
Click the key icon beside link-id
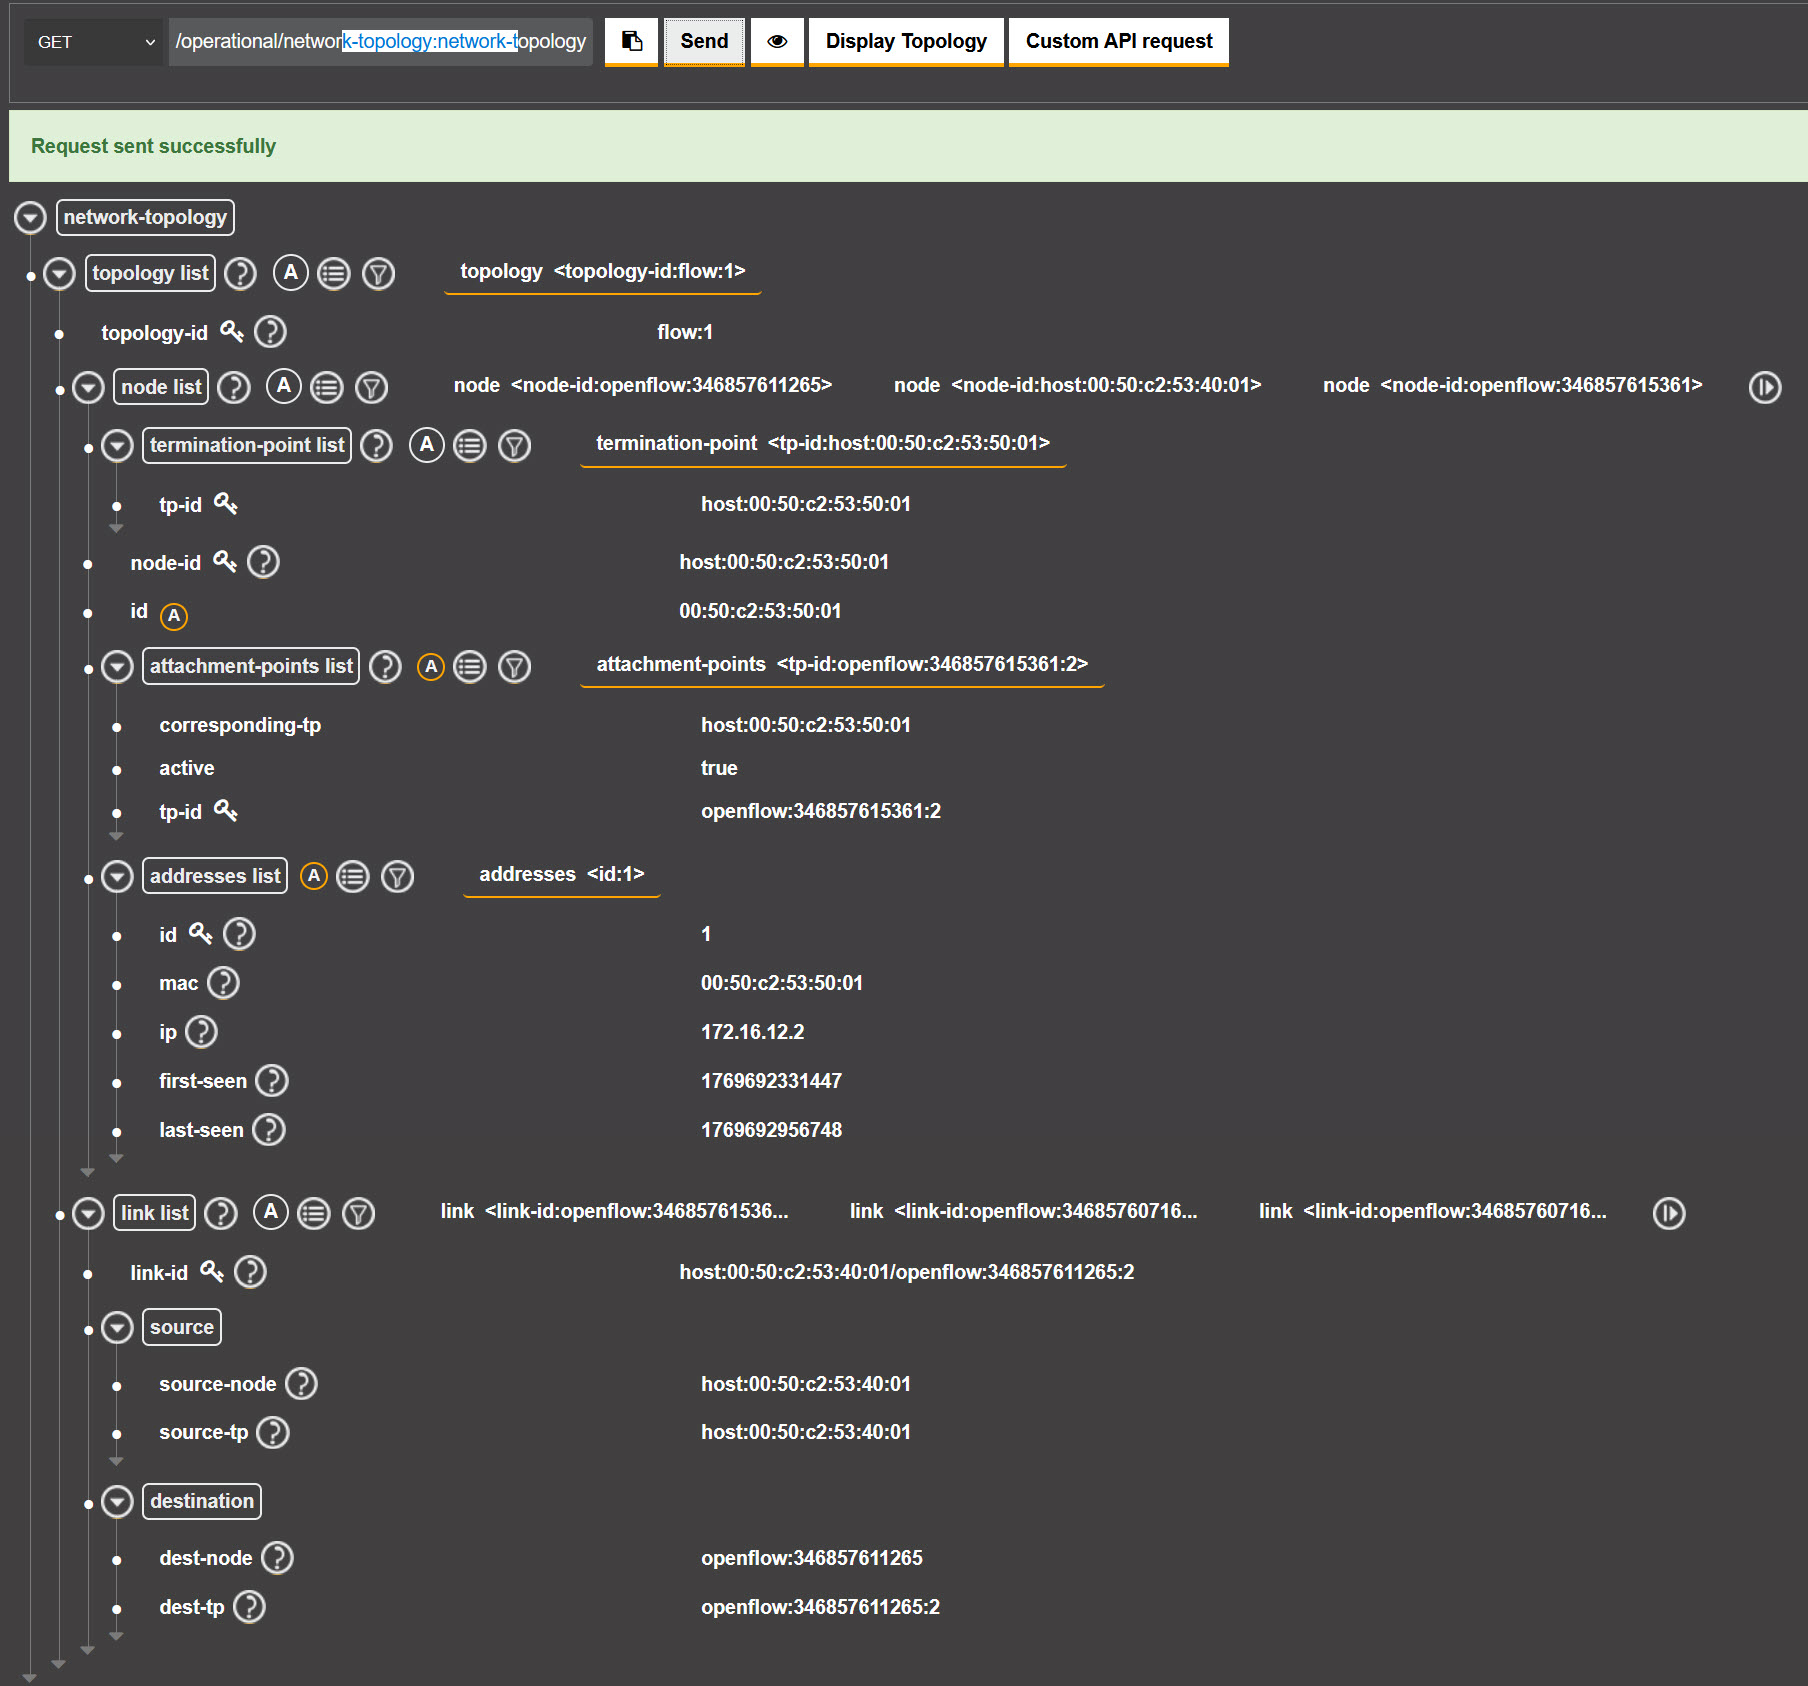point(211,1271)
